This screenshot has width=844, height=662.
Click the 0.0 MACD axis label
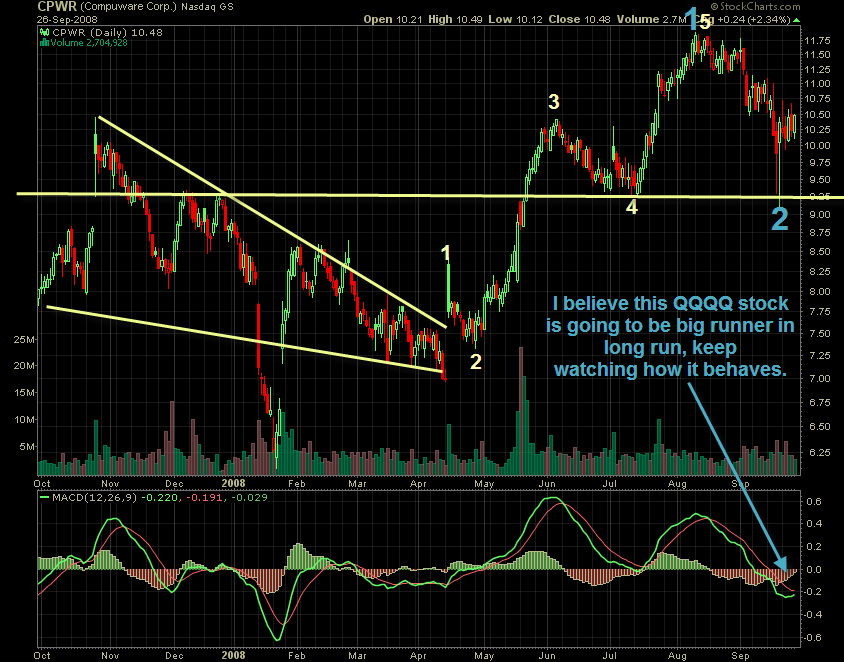point(814,569)
